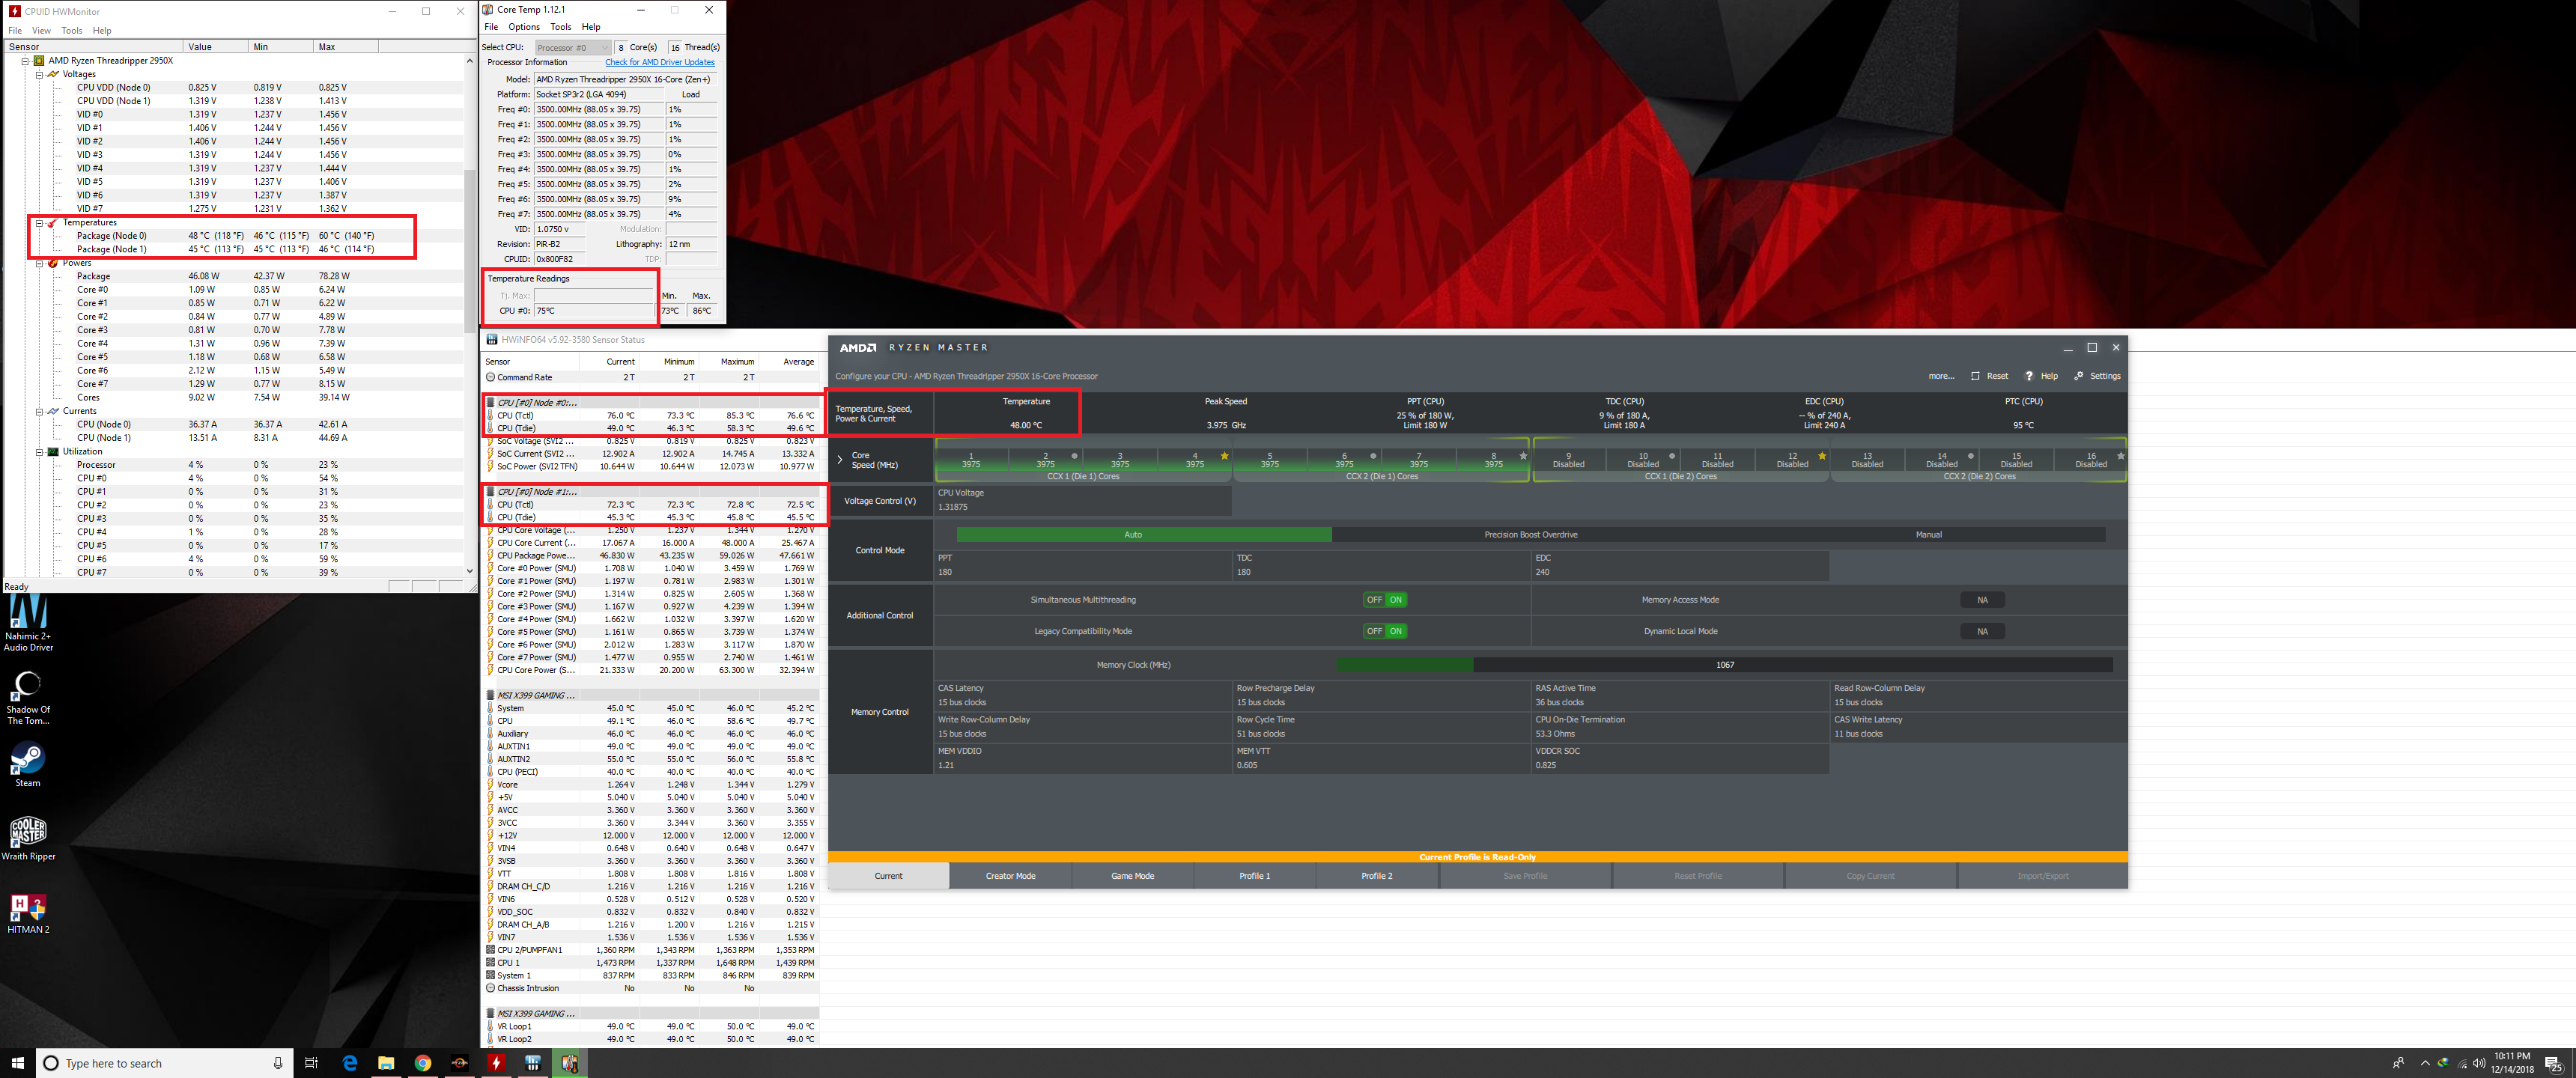Turn Legacy Compatibility Mode OFF
Screen dimensions: 2576x1078
tap(1374, 631)
